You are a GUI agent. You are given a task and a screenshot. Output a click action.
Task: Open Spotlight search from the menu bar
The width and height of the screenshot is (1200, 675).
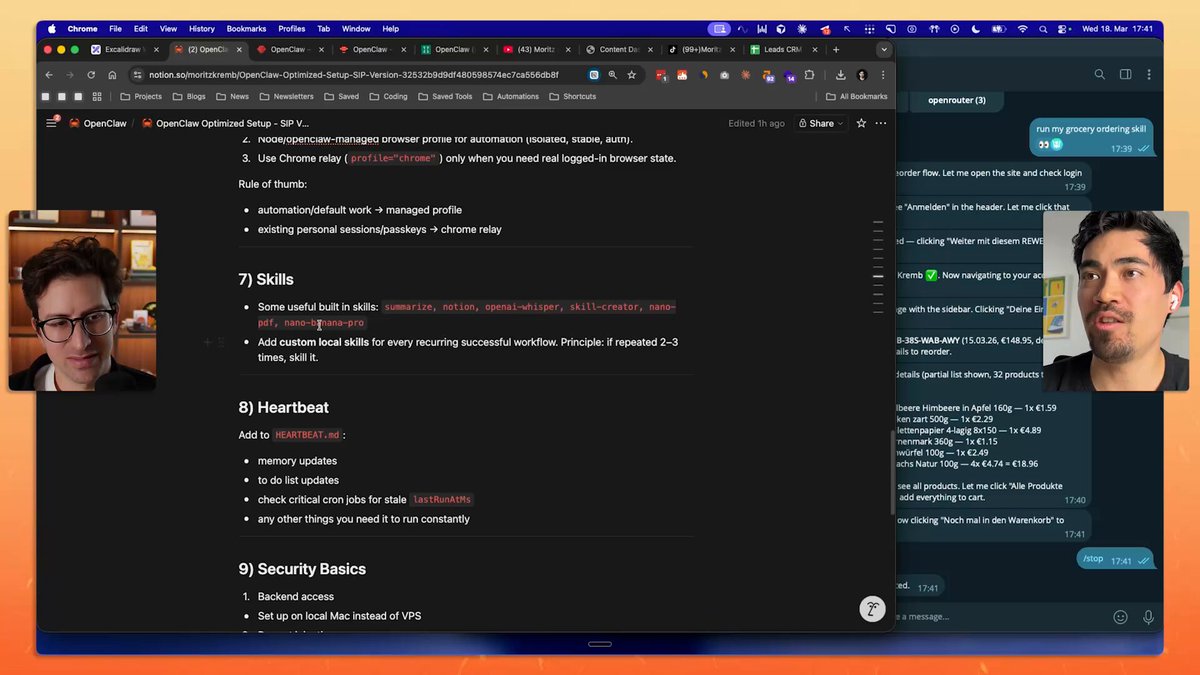[x=1043, y=29]
